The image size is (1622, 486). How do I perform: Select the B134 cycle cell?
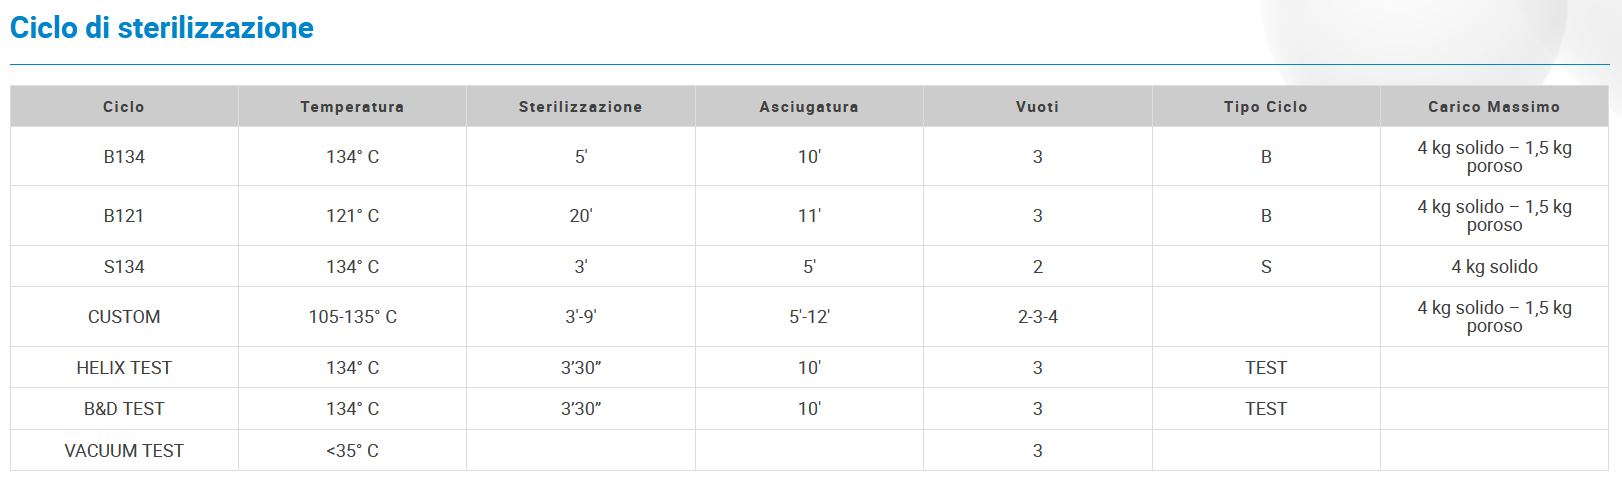click(124, 157)
